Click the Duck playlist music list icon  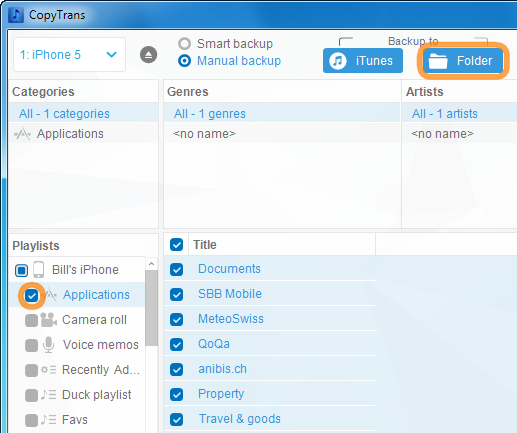pos(48,395)
